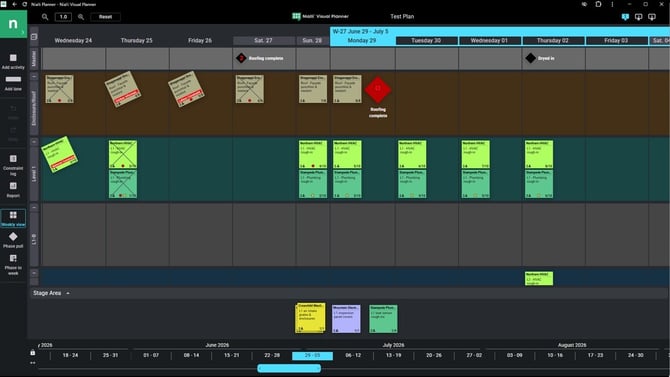Select the Add activity tool

[13, 61]
